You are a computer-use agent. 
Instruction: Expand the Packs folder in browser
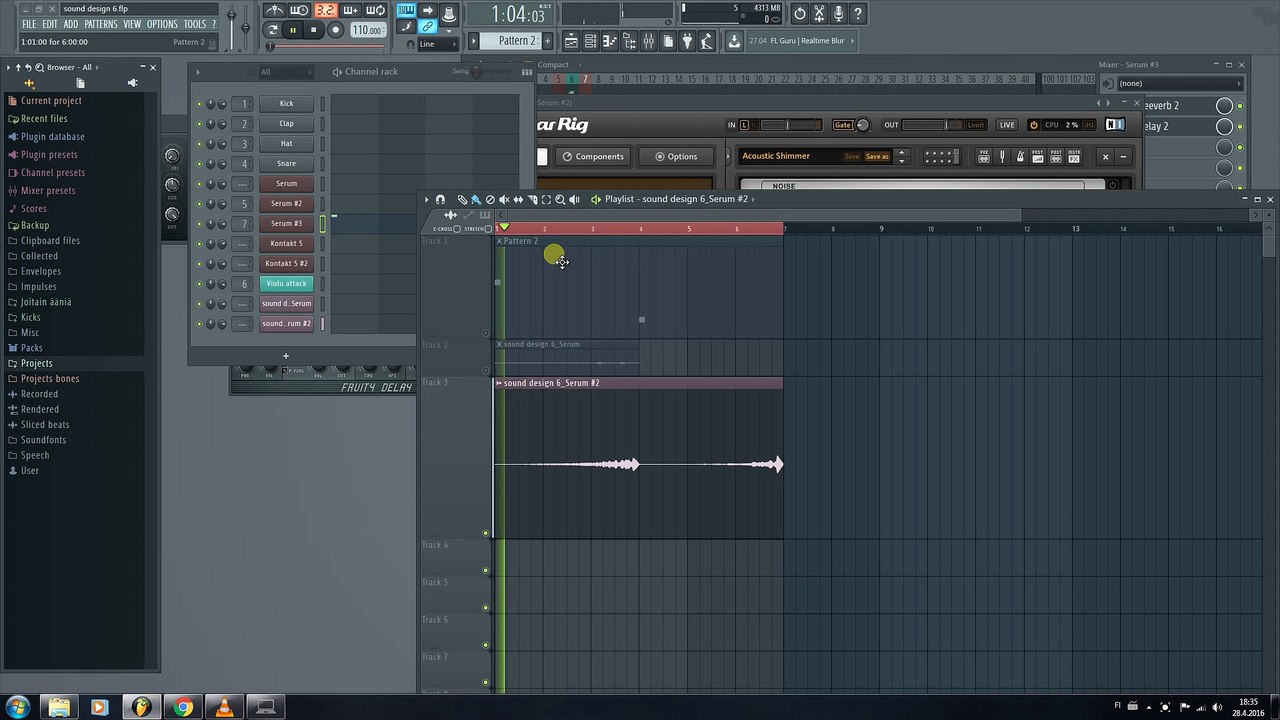32,348
